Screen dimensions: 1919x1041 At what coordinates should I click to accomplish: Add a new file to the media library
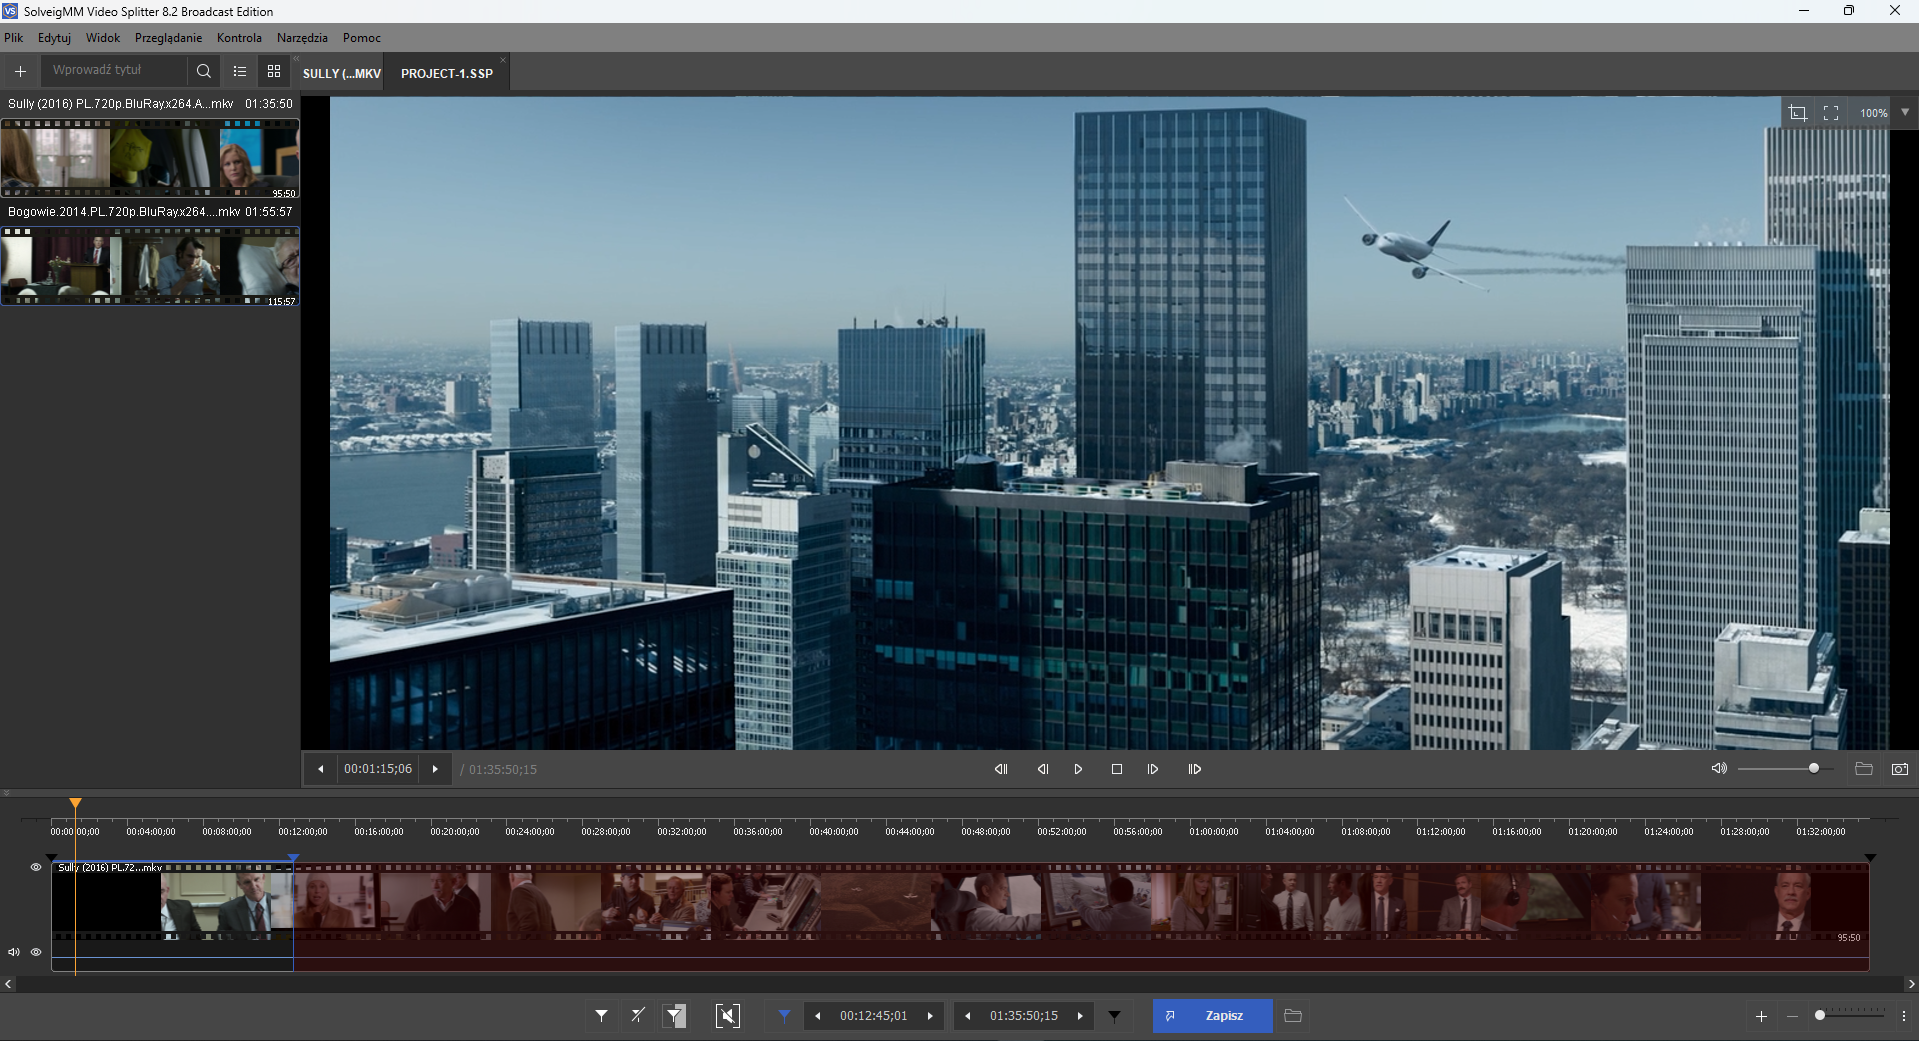click(20, 71)
